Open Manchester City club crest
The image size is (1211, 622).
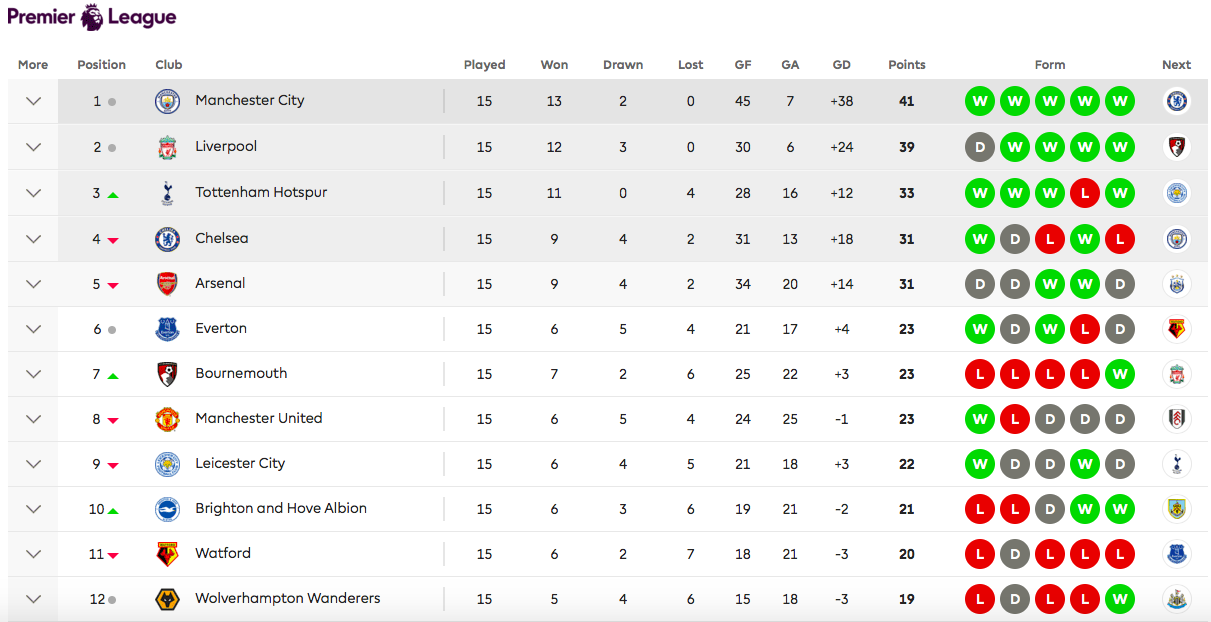pos(167,101)
